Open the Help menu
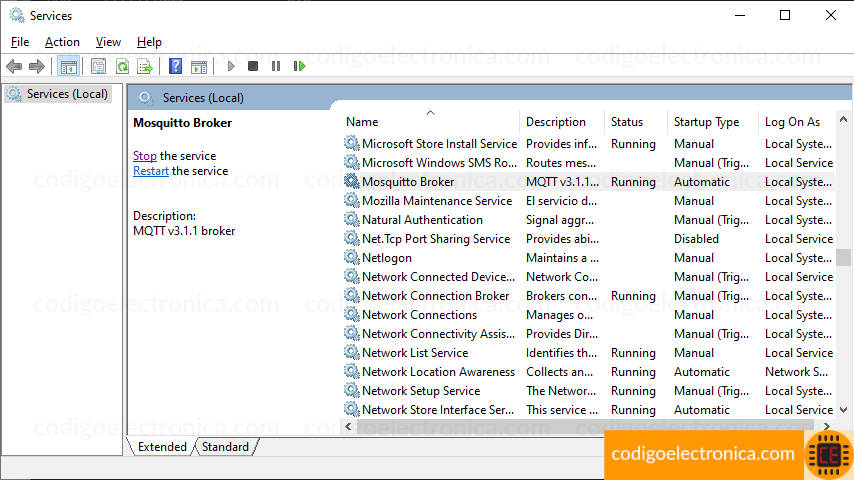Viewport: 854px width, 480px height. click(149, 42)
